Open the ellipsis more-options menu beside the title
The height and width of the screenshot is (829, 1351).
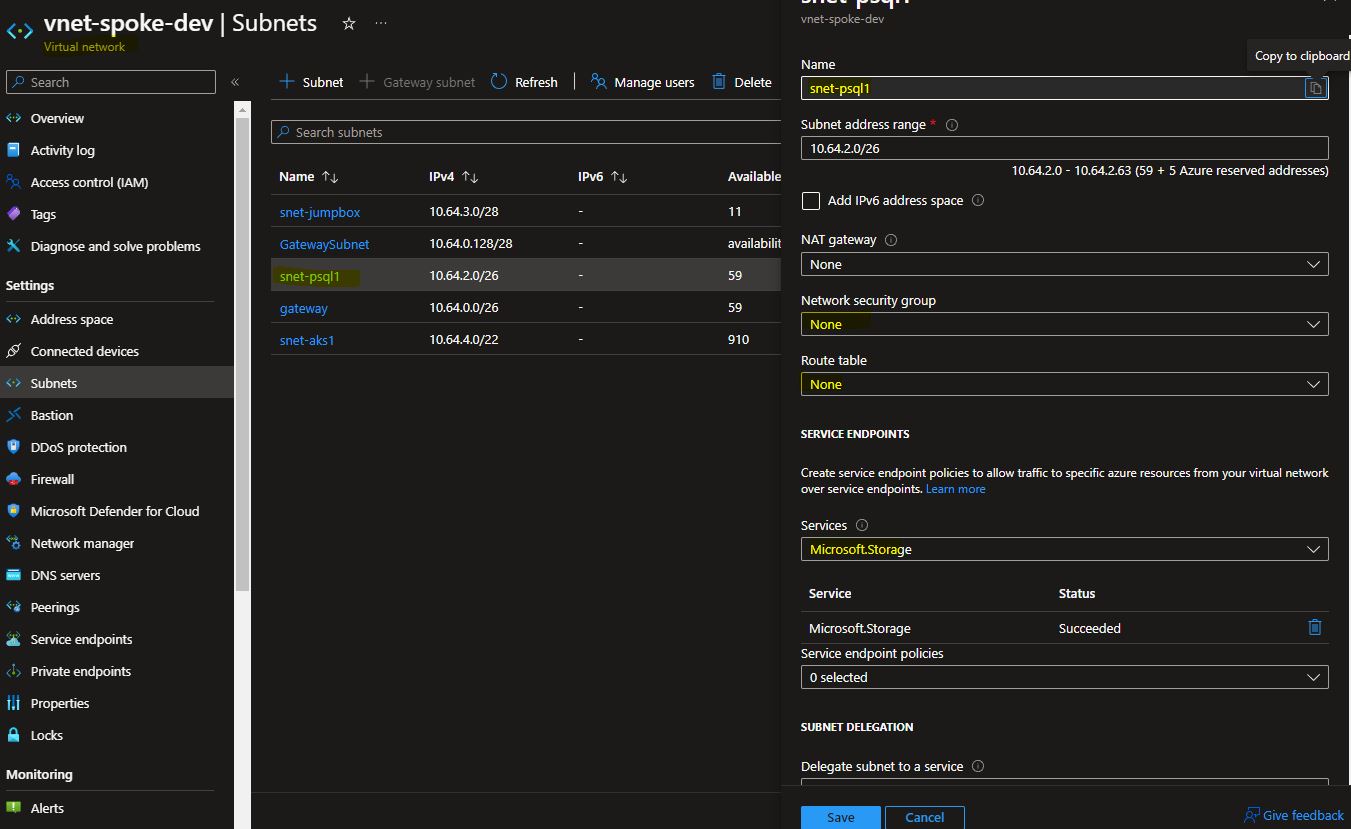(381, 23)
